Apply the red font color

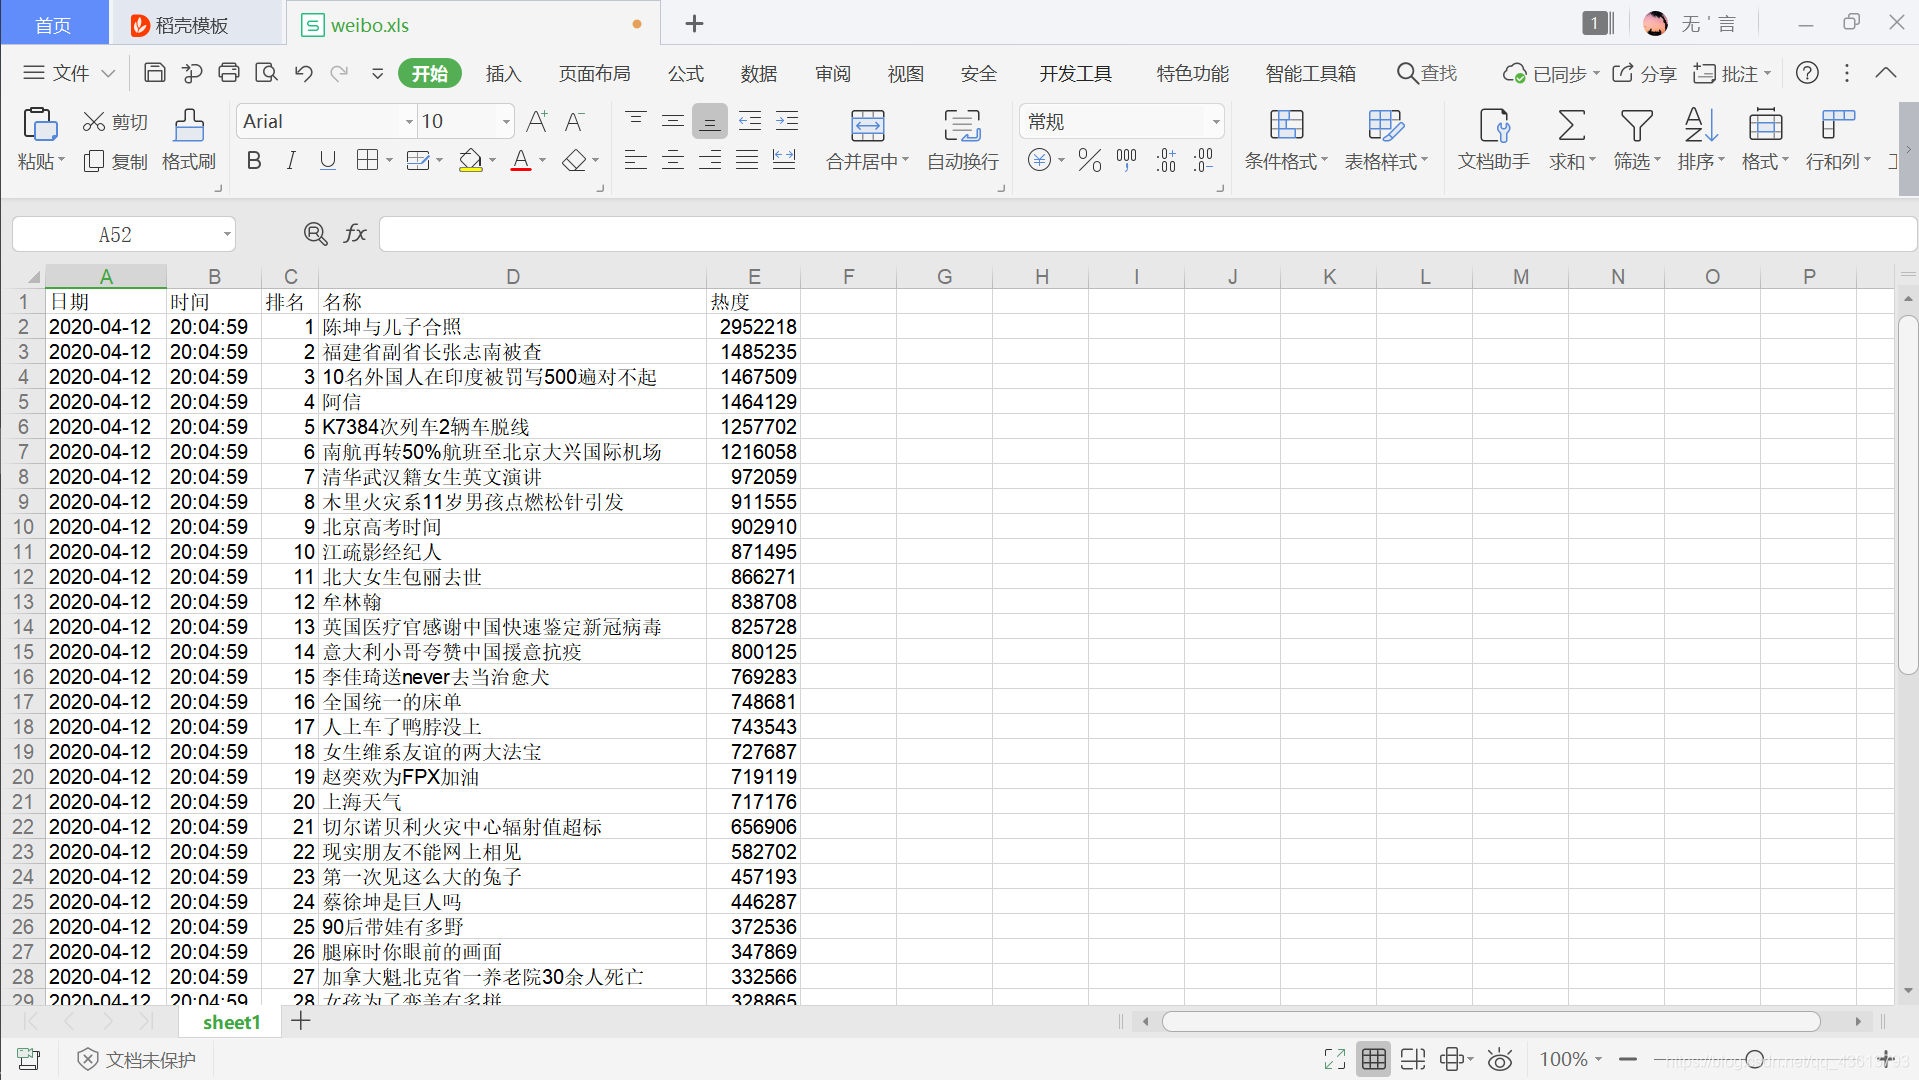tap(521, 160)
